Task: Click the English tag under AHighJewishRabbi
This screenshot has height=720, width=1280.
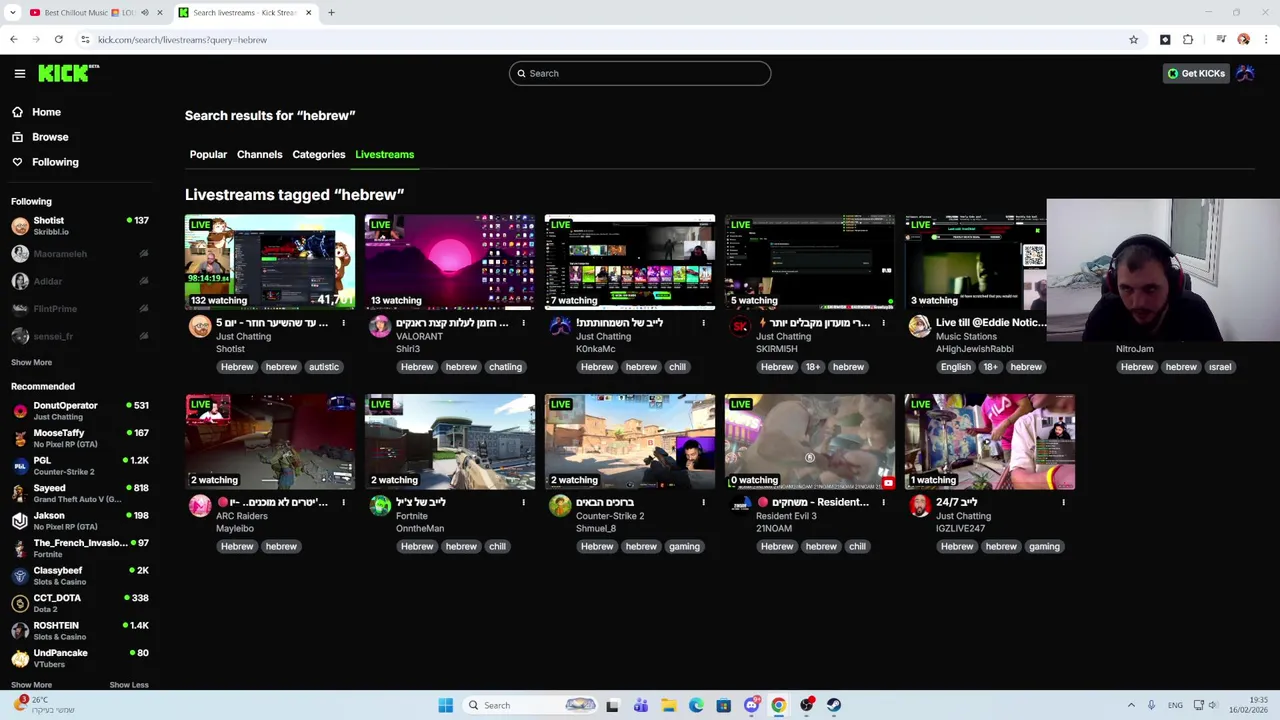Action: (955, 367)
